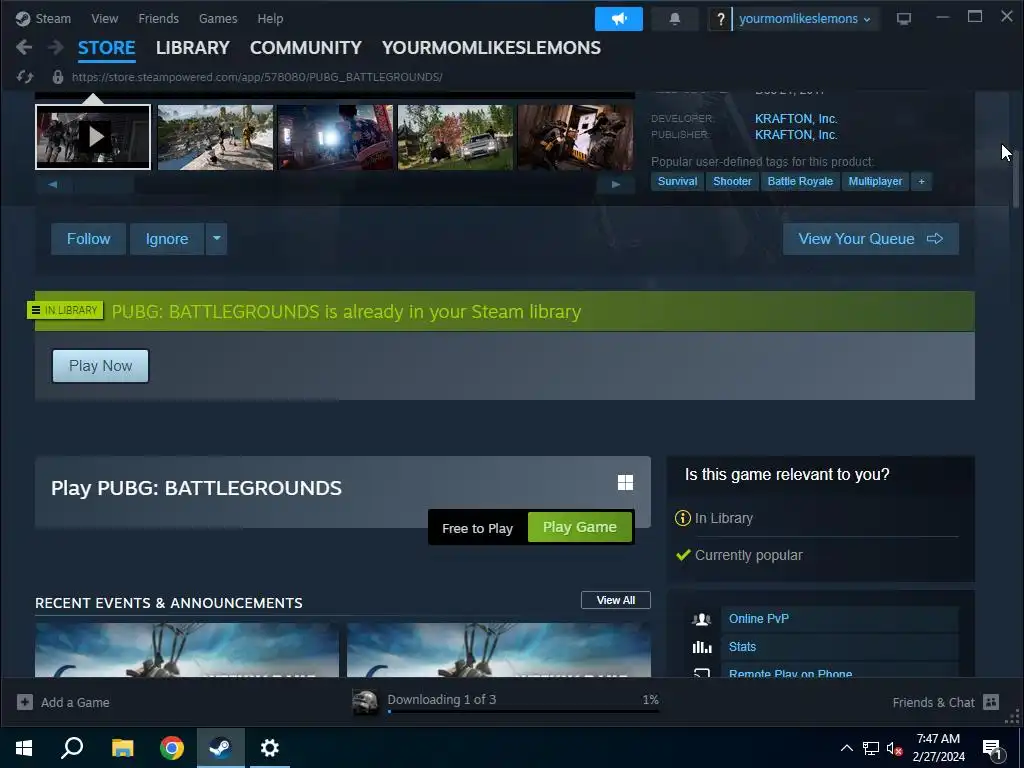This screenshot has height=768, width=1024.
Task: Launch Chrome from the taskbar
Action: tap(172, 748)
